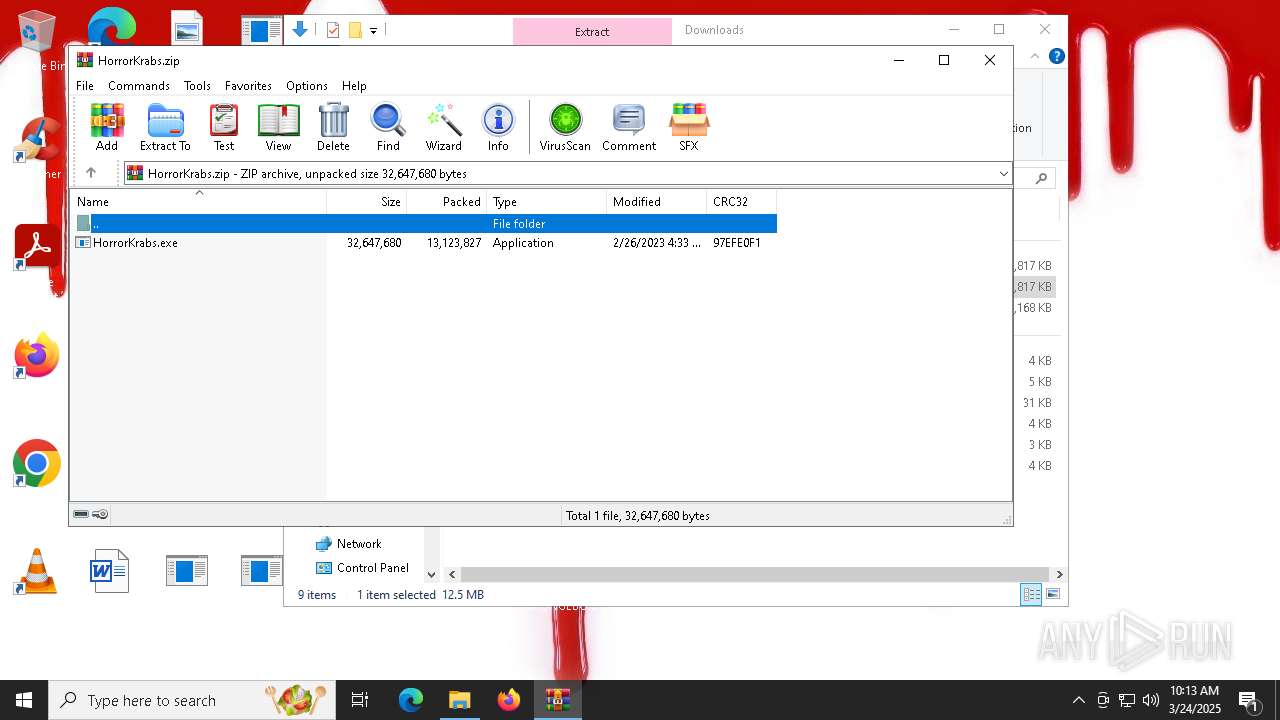Click the key password icon in status bar

tap(100, 515)
